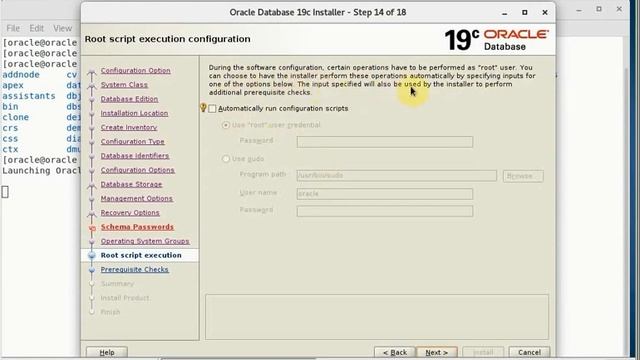Open Schema Passwords step
This screenshot has height=360, width=640.
click(x=137, y=227)
